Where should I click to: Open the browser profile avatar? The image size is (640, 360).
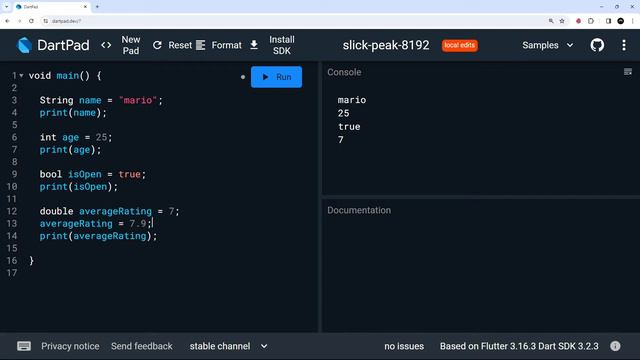click(620, 21)
